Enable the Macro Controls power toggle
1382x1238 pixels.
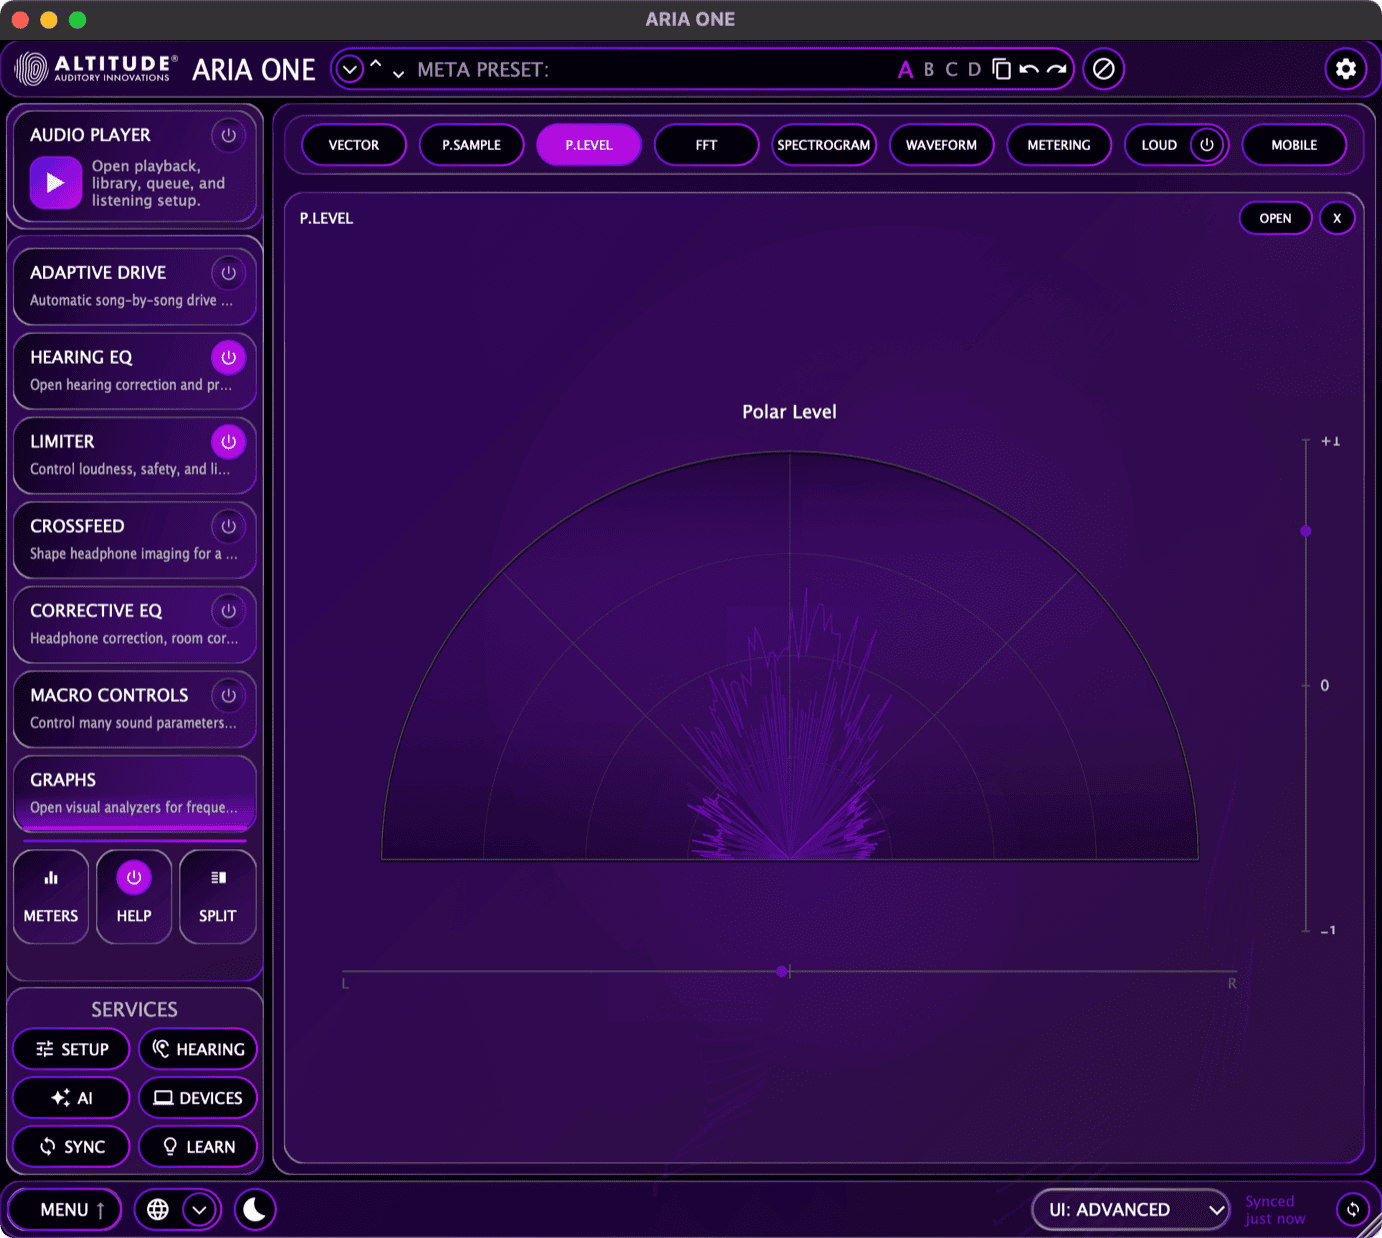pos(229,695)
